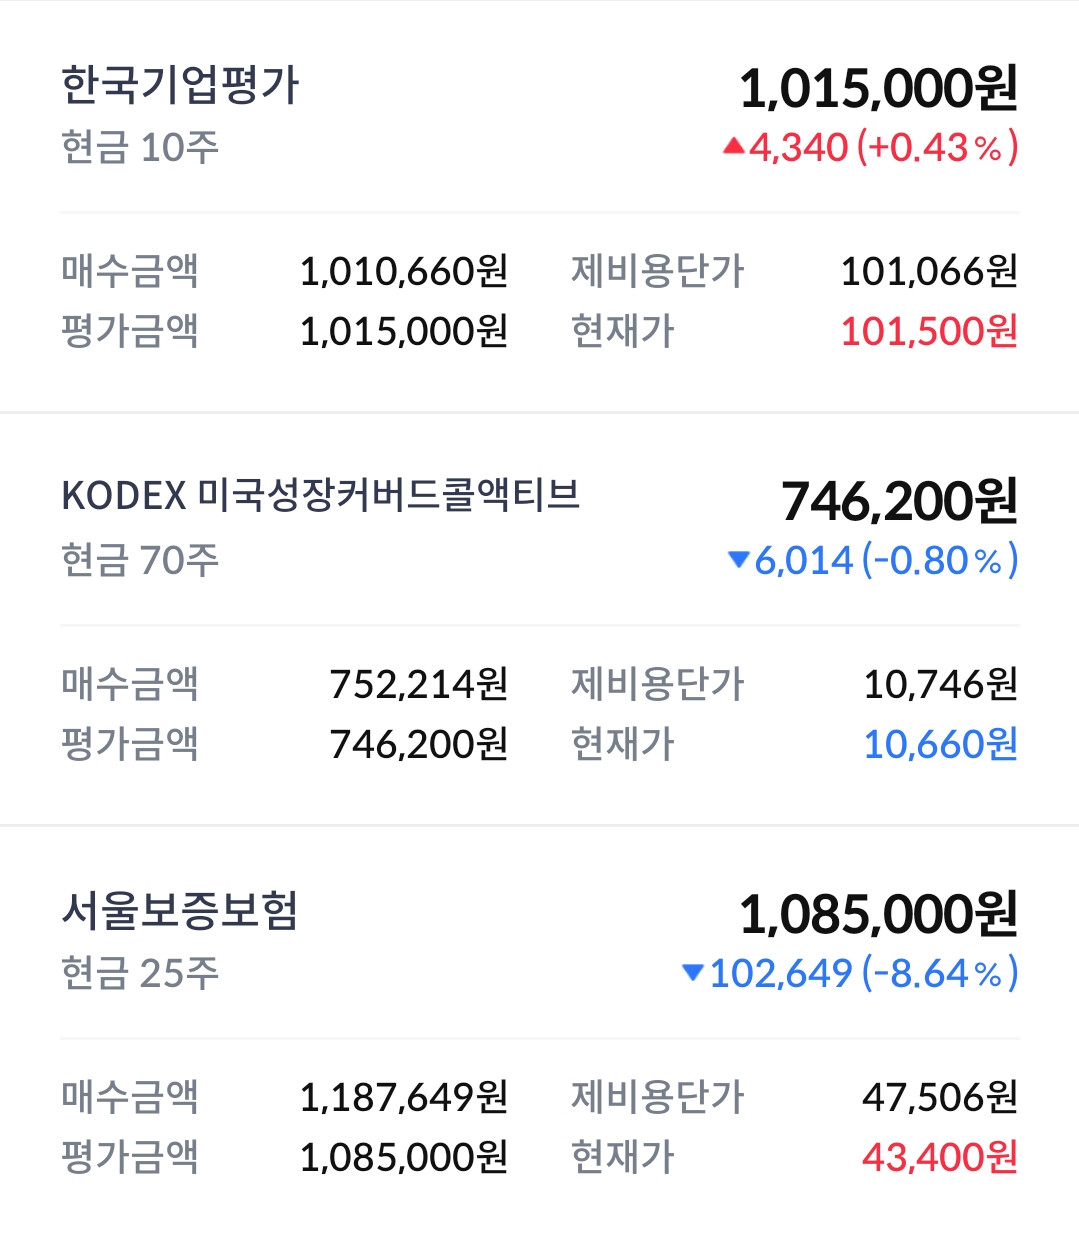The image size is (1079, 1236).
Task: Tap the blue down-triangle next to 102,649
Action: (693, 972)
